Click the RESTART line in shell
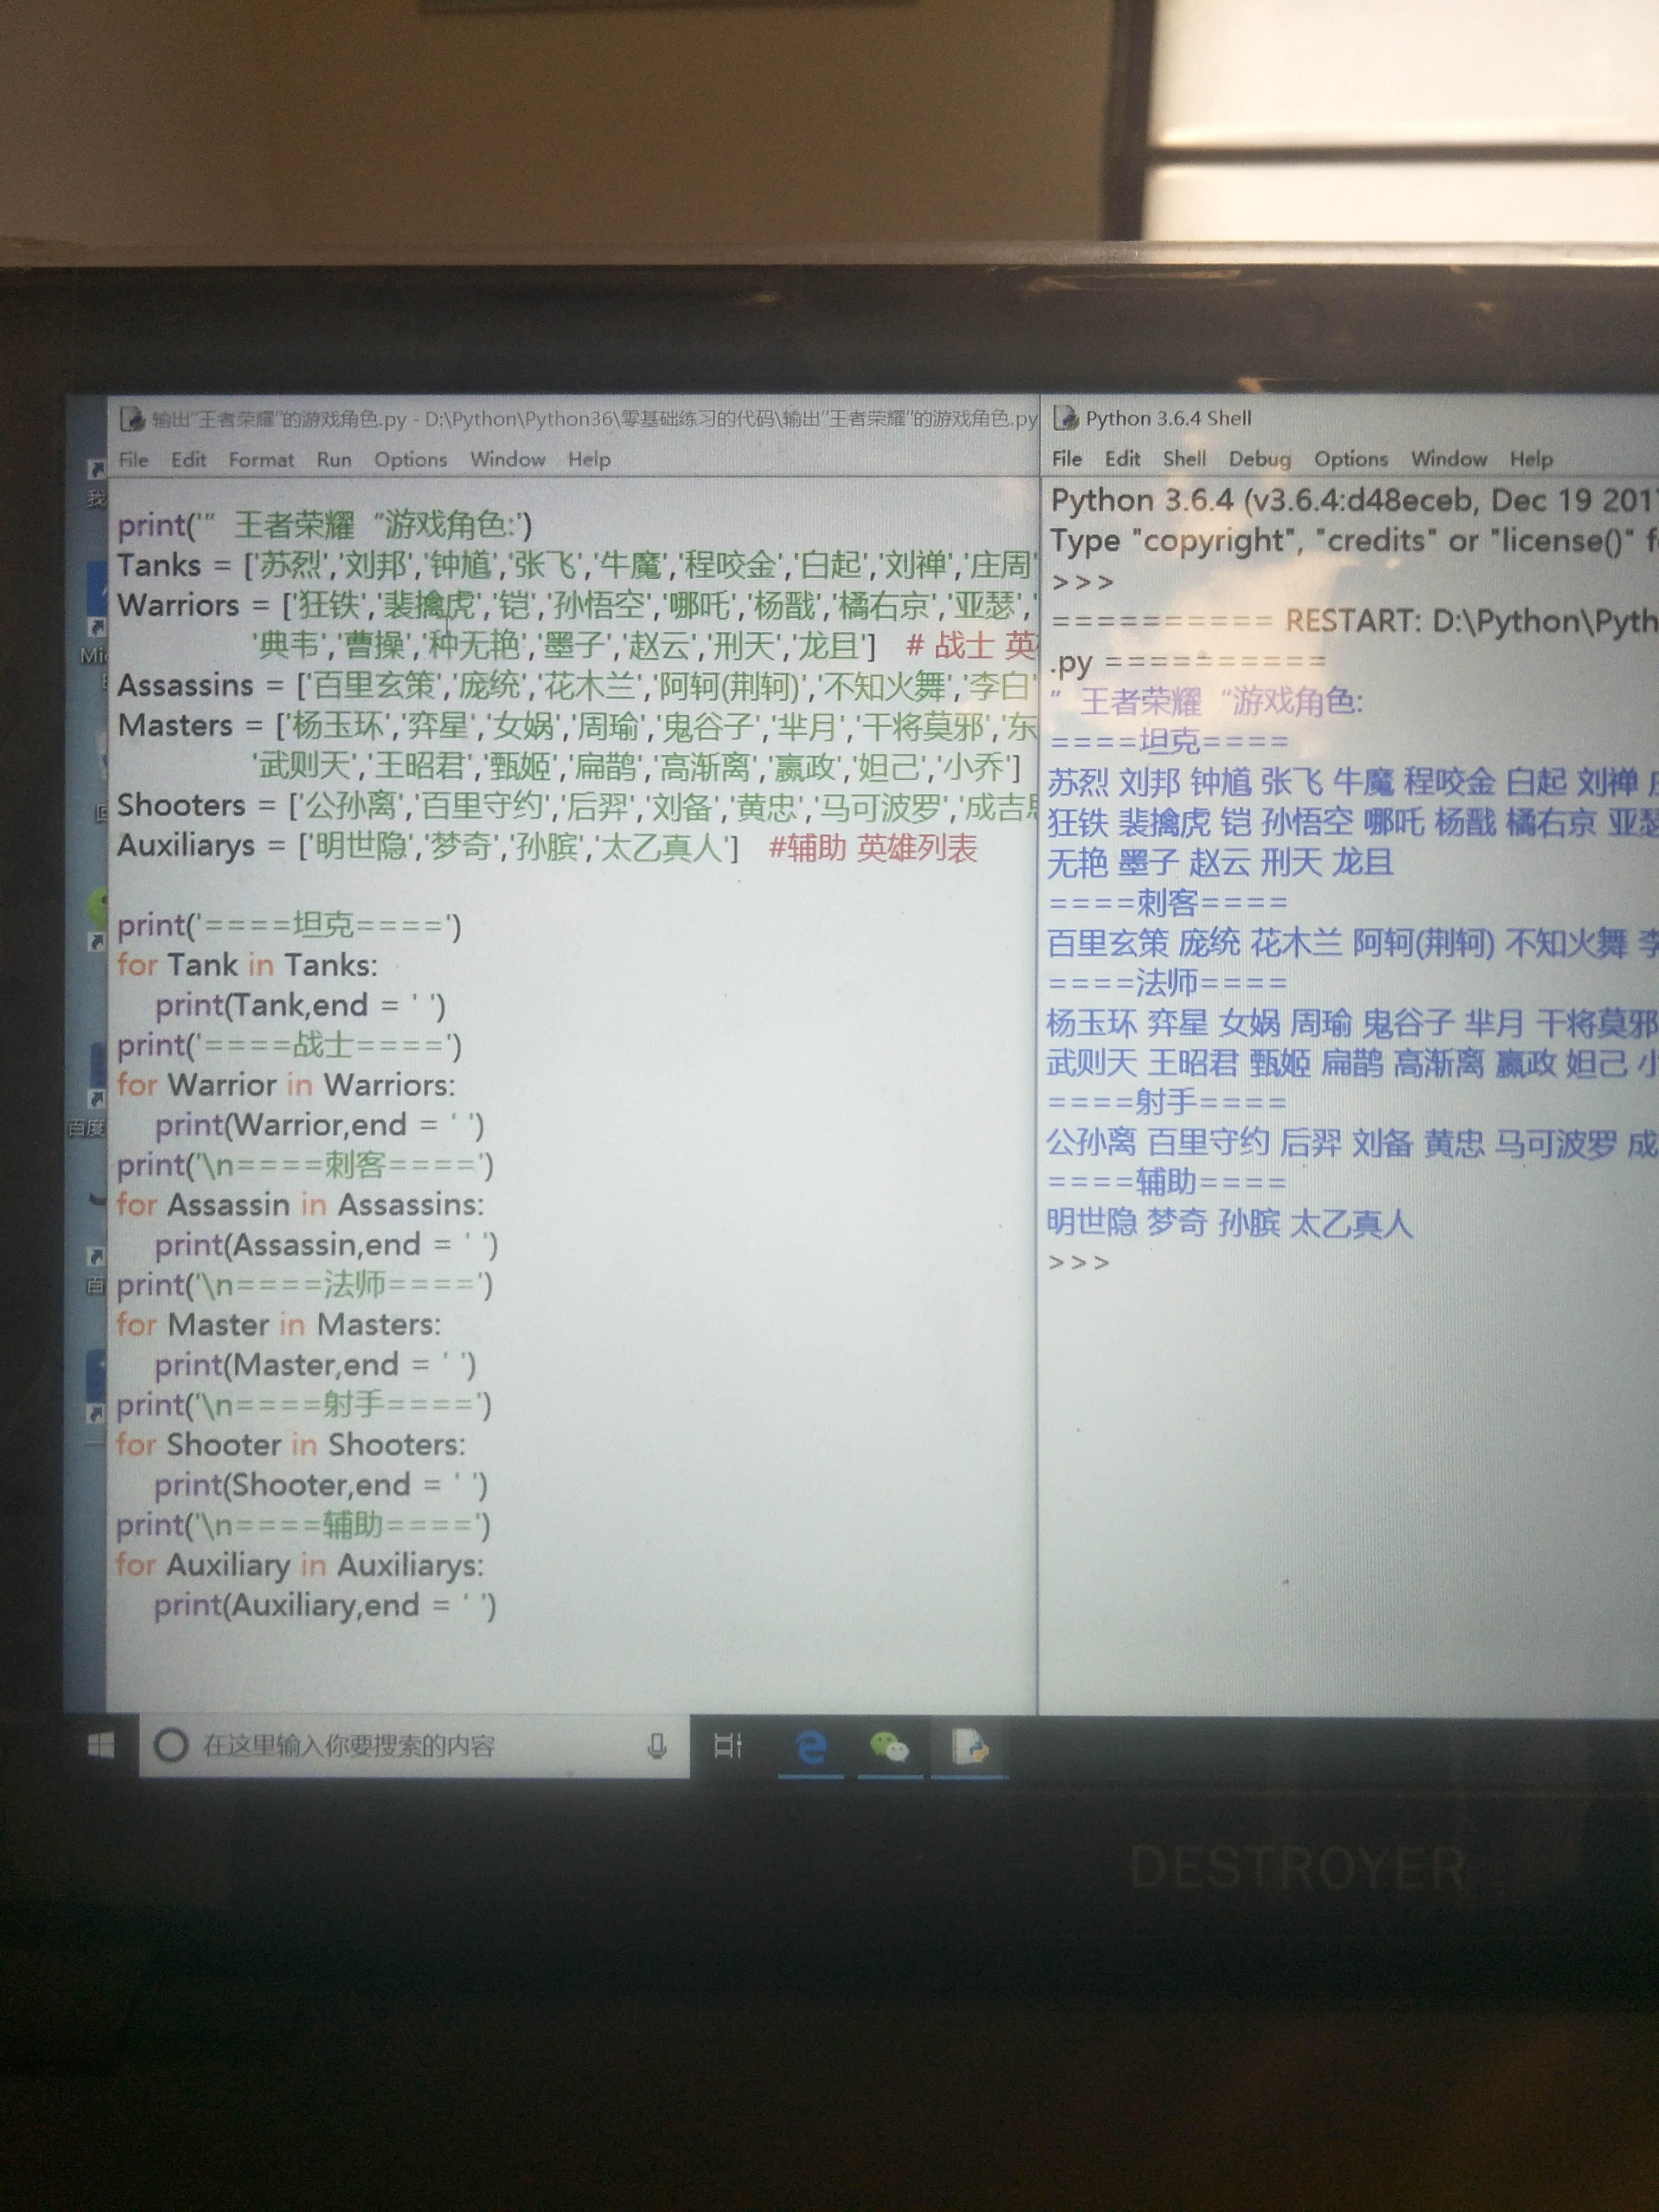This screenshot has height=2212, width=1659. (1354, 621)
